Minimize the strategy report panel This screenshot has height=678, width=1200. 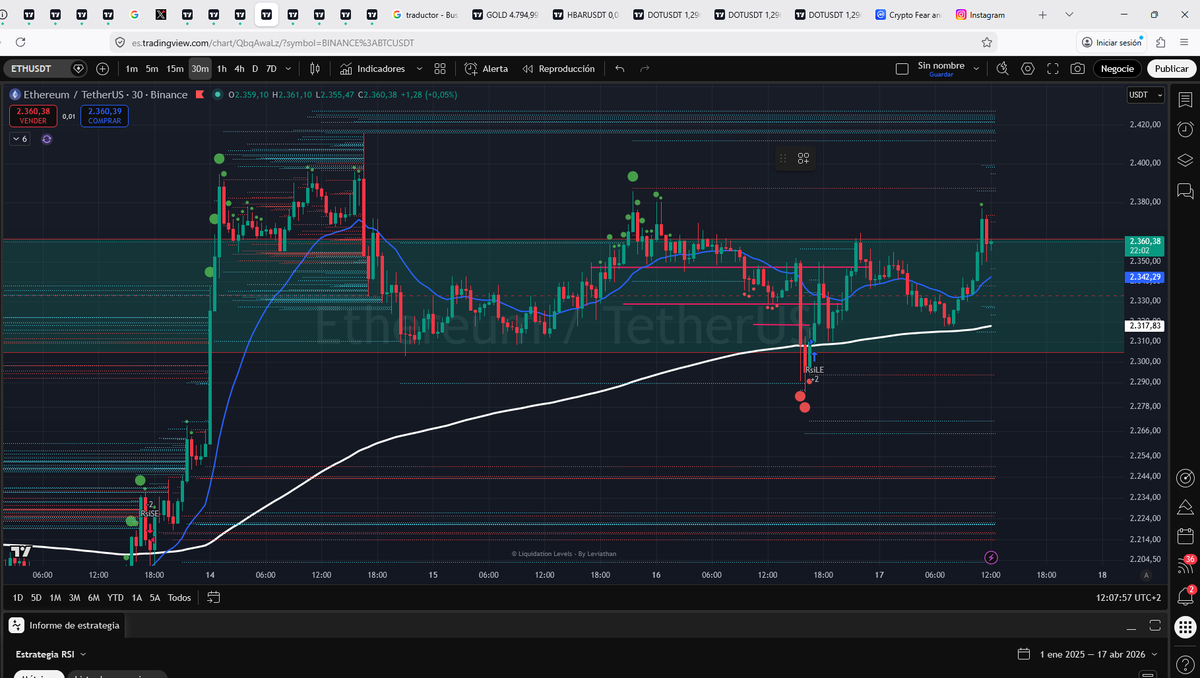click(x=1131, y=627)
